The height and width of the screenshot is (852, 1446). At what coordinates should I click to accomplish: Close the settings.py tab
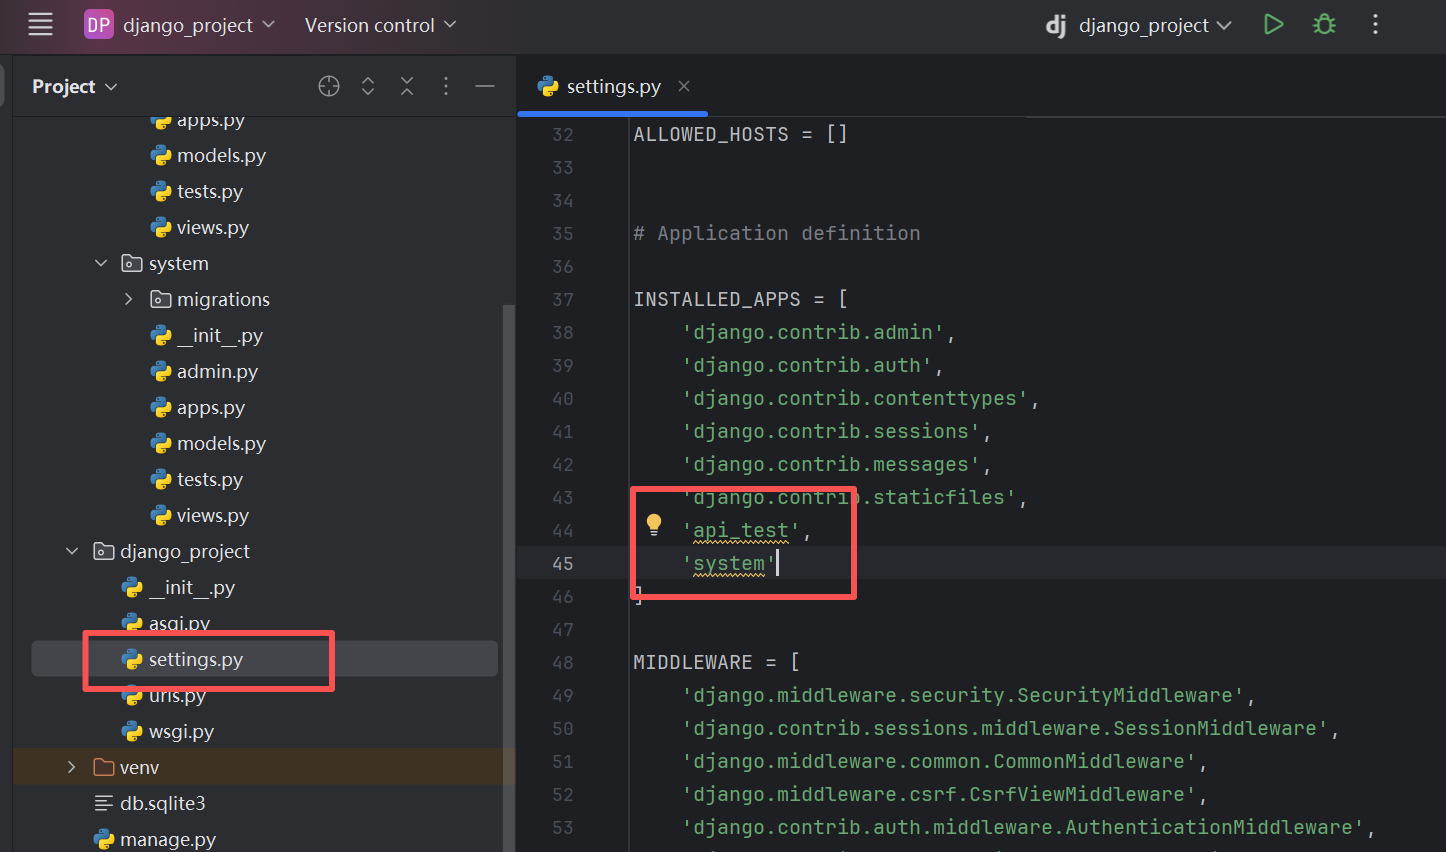(684, 86)
